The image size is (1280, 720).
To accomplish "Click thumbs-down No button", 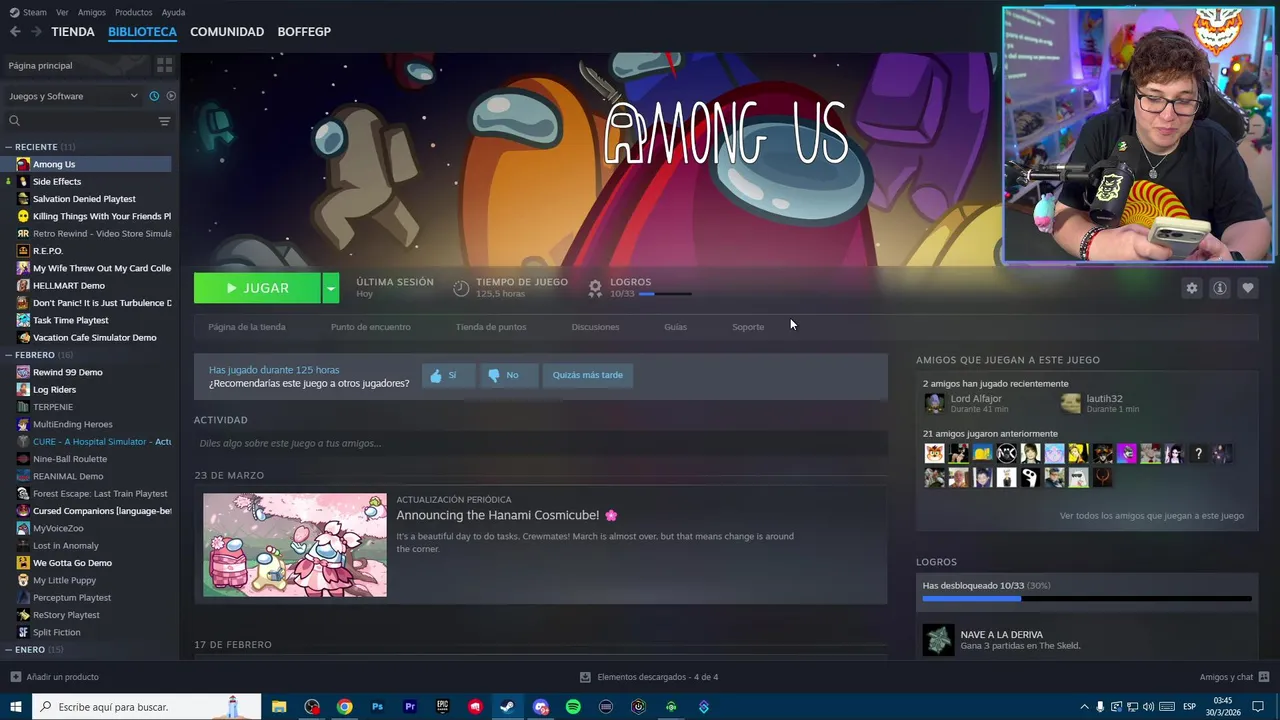I will tap(507, 375).
